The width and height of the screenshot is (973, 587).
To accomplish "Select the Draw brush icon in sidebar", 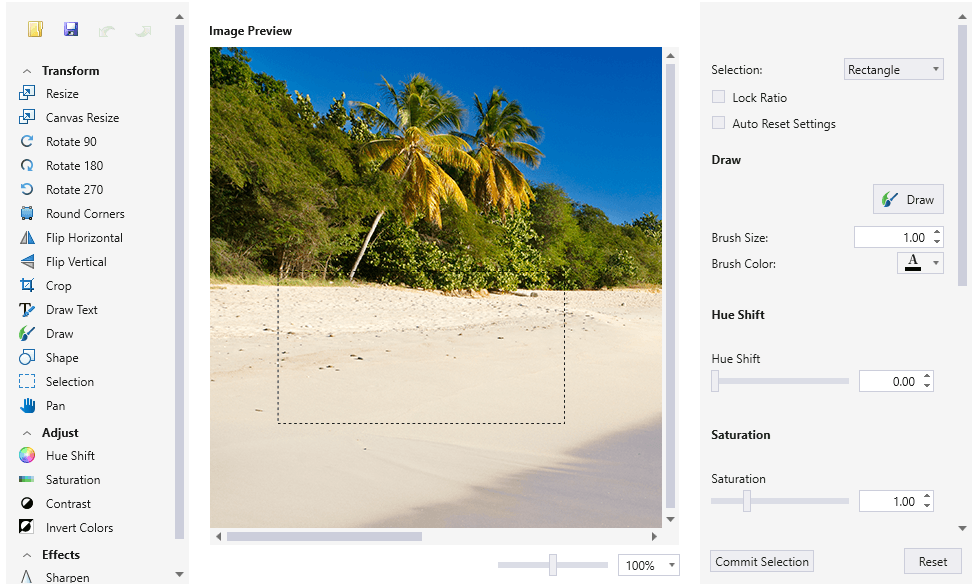I will tap(27, 333).
